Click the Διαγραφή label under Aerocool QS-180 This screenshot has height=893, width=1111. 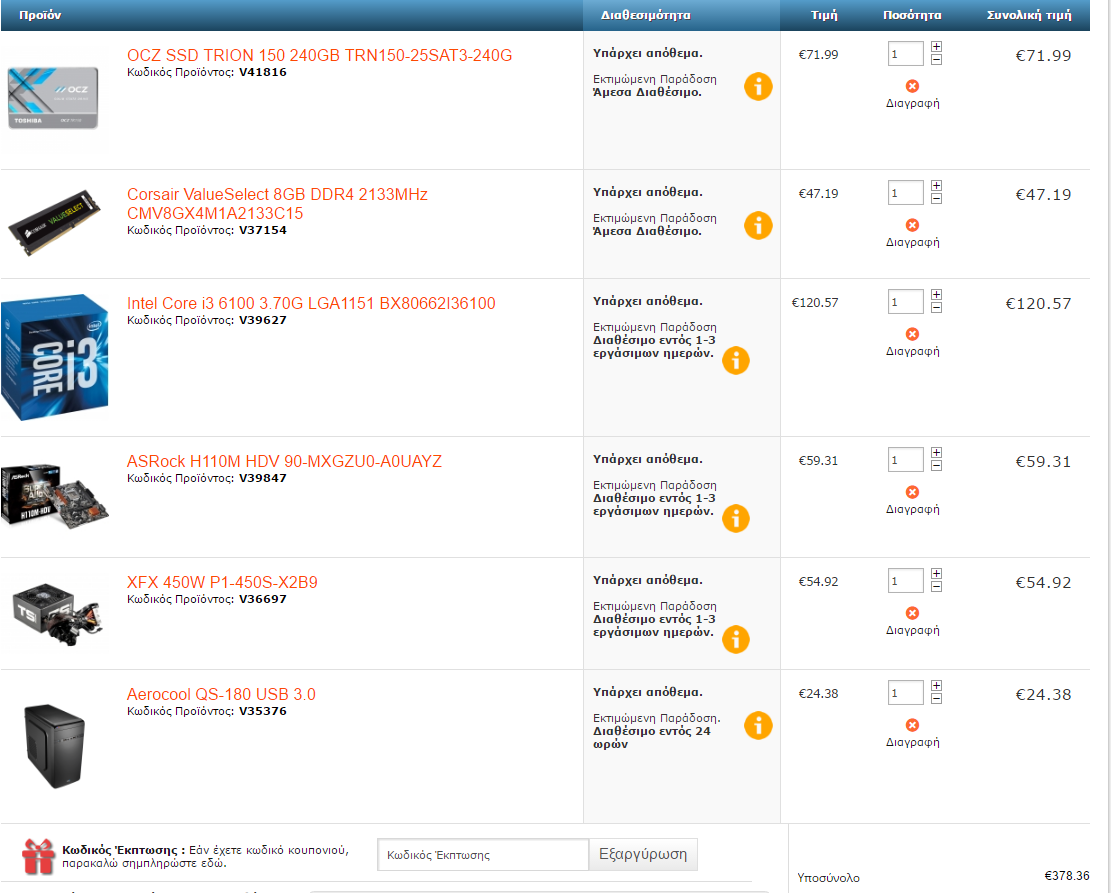[x=913, y=743]
